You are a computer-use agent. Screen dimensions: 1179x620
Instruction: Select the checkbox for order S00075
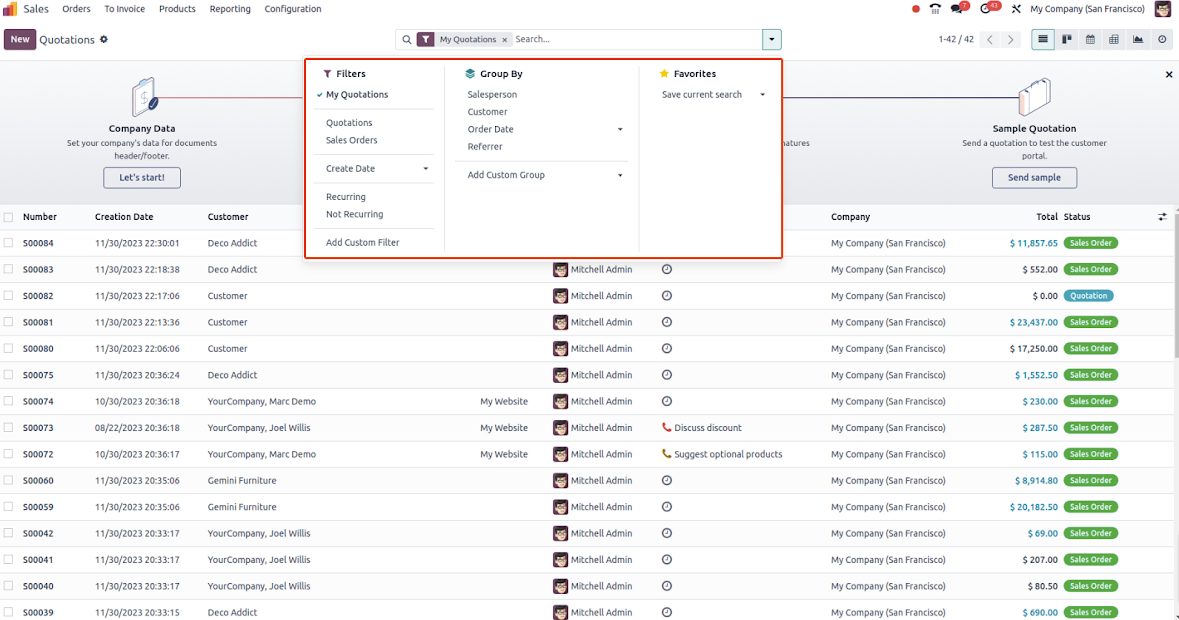point(9,375)
